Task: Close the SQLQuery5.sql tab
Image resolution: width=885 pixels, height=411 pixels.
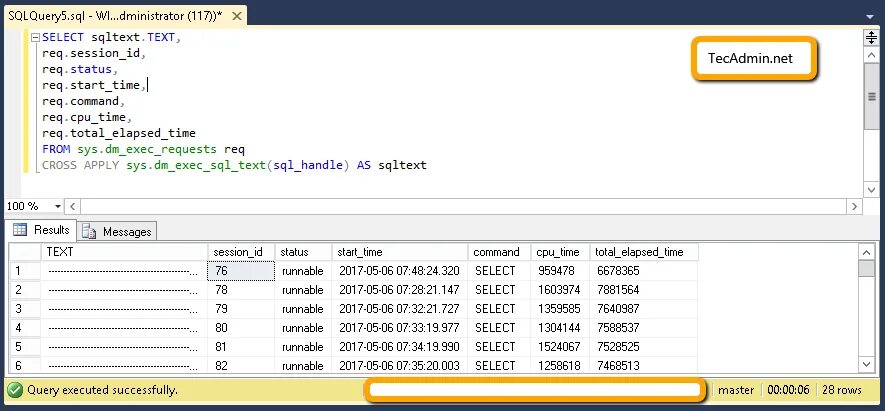Action: [237, 16]
